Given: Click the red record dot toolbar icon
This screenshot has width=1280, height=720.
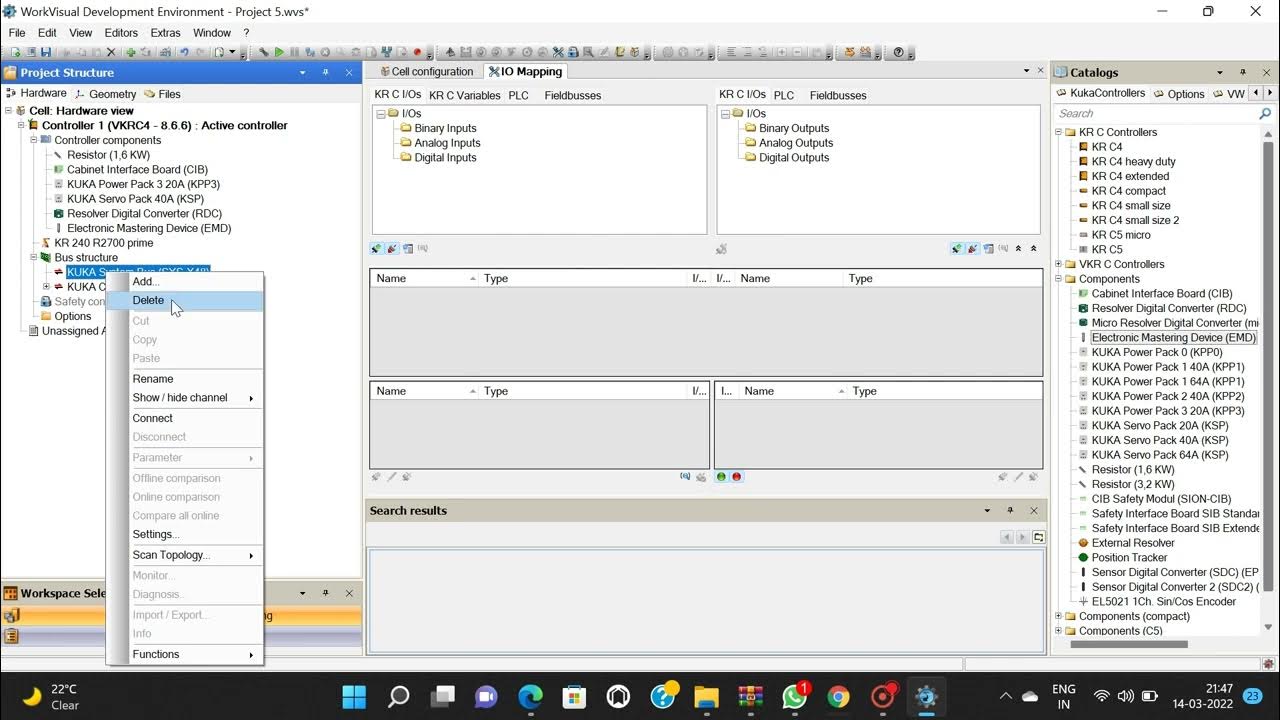Looking at the screenshot, I should coord(417,52).
